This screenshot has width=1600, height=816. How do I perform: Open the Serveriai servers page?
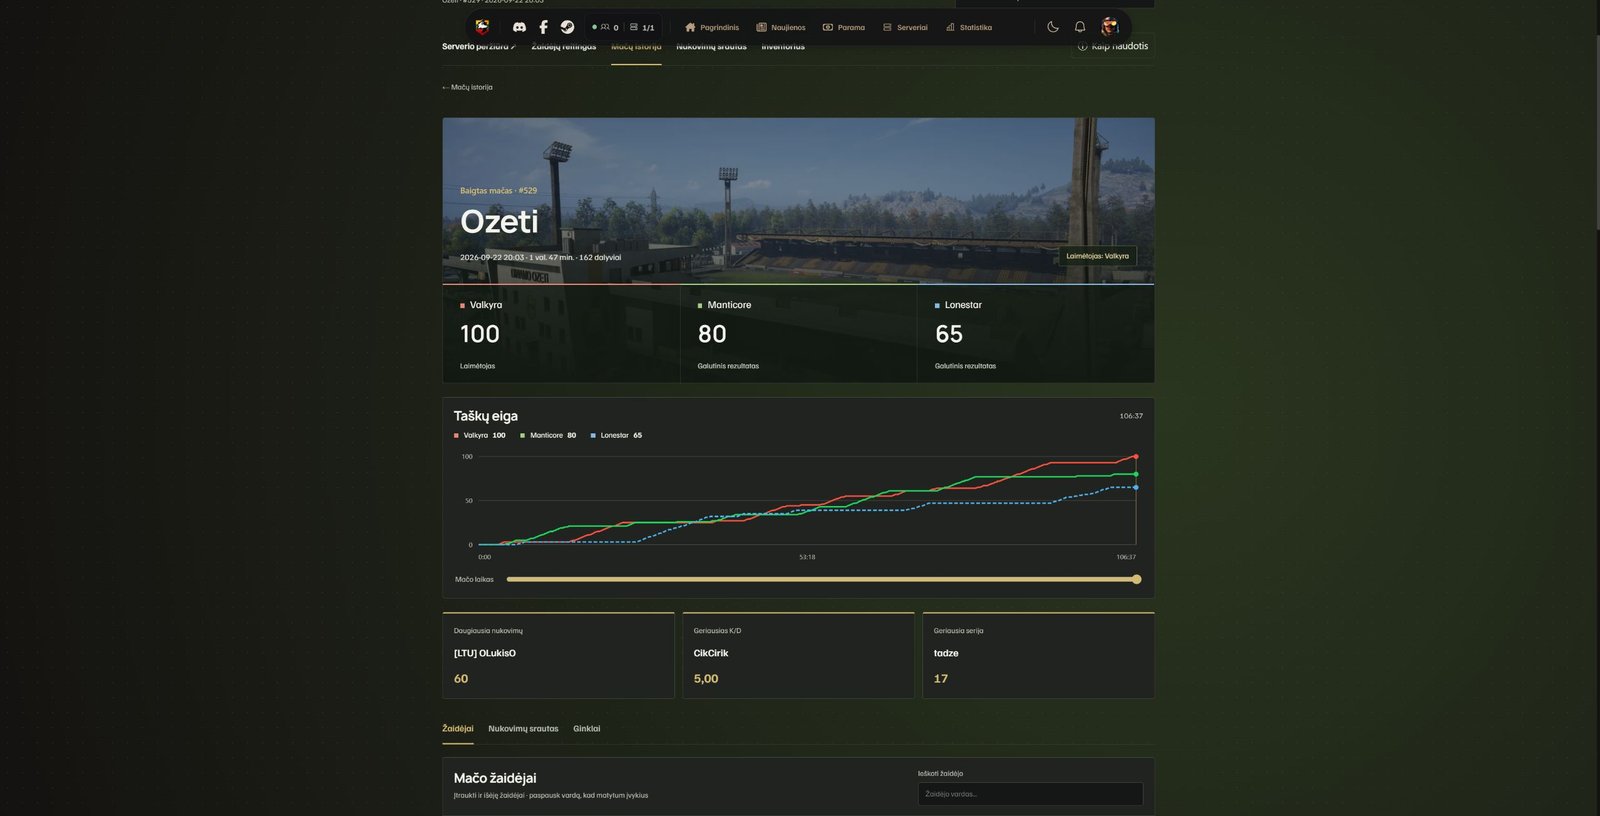905,27
